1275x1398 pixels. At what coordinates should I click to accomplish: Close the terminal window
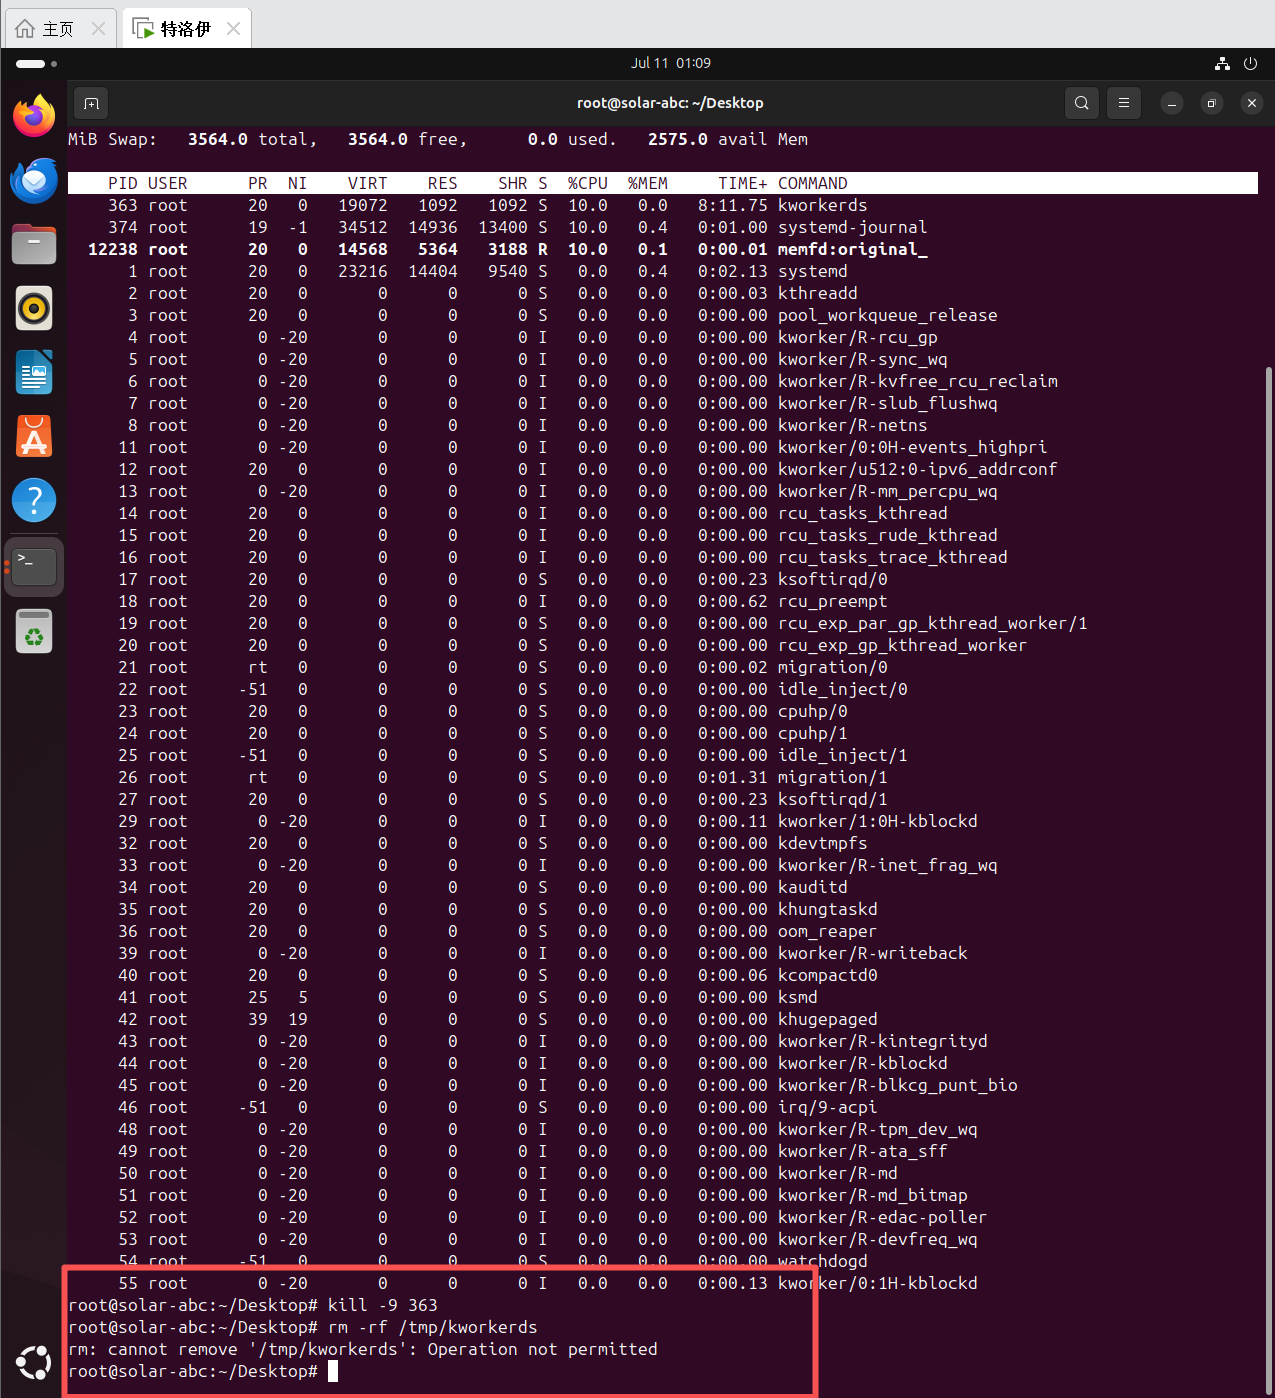[1252, 103]
